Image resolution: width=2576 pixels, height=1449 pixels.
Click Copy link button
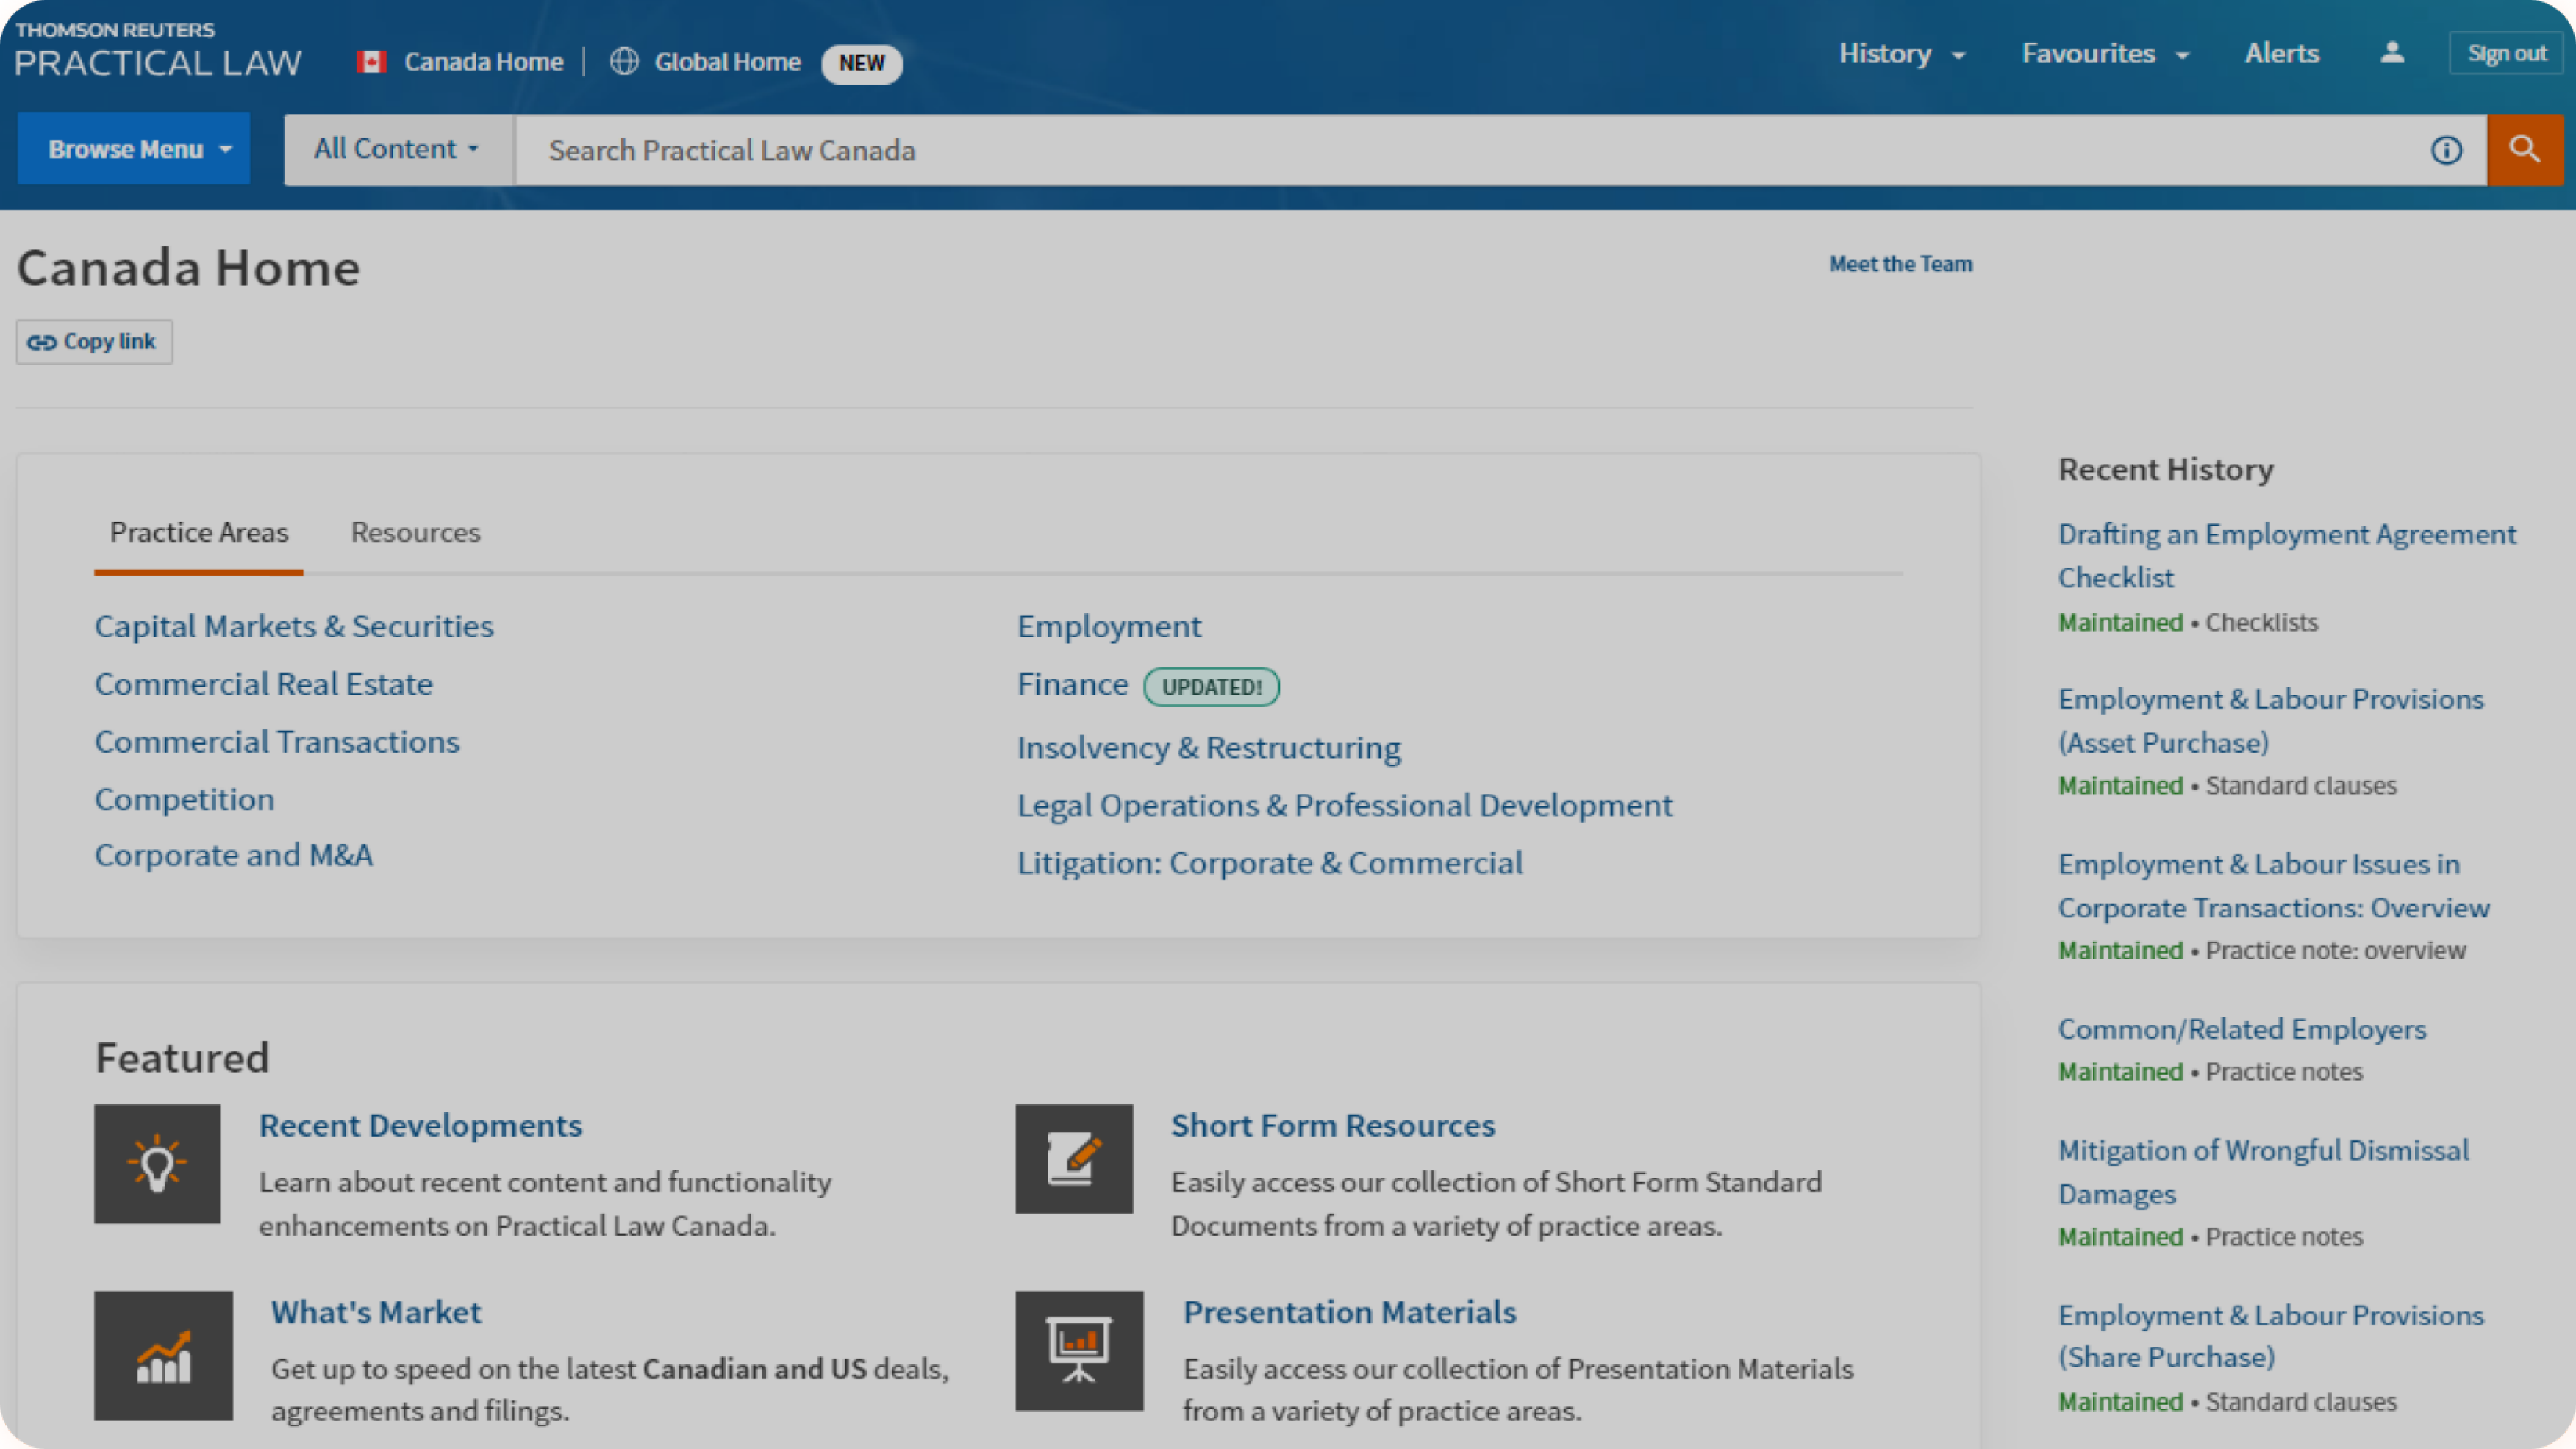pos(96,341)
